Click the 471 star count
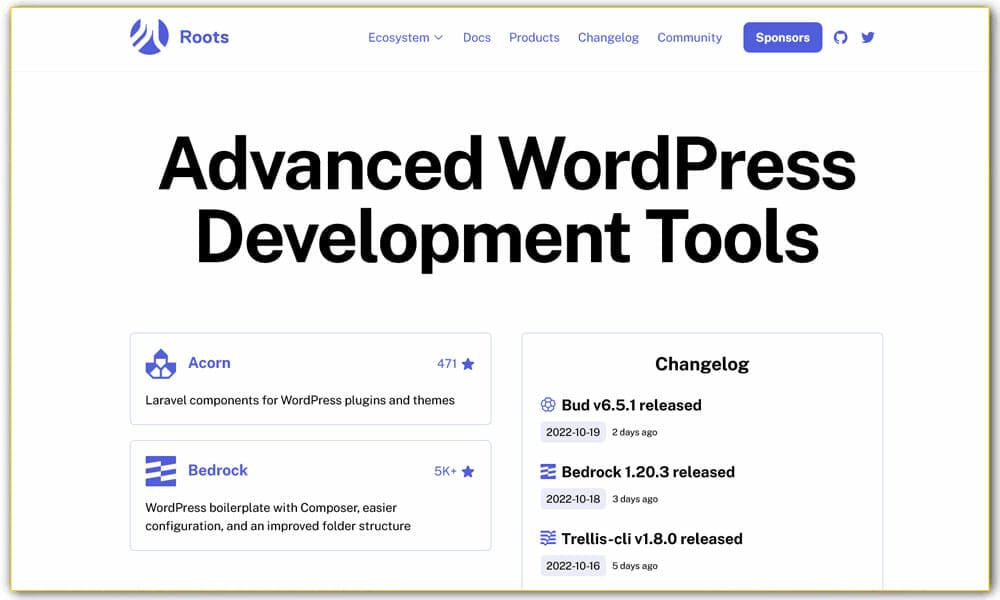Image resolution: width=1000 pixels, height=600 pixels. (x=447, y=363)
